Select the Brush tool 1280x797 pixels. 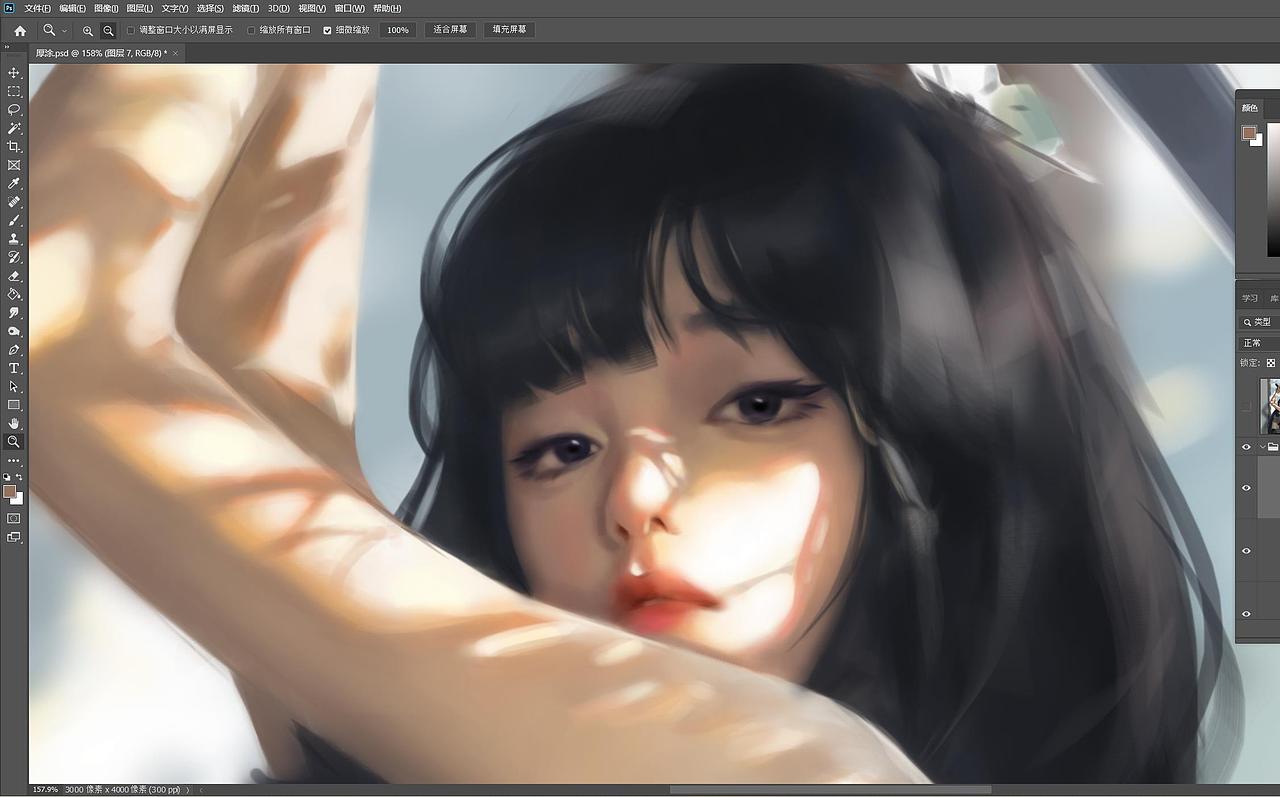pos(14,220)
